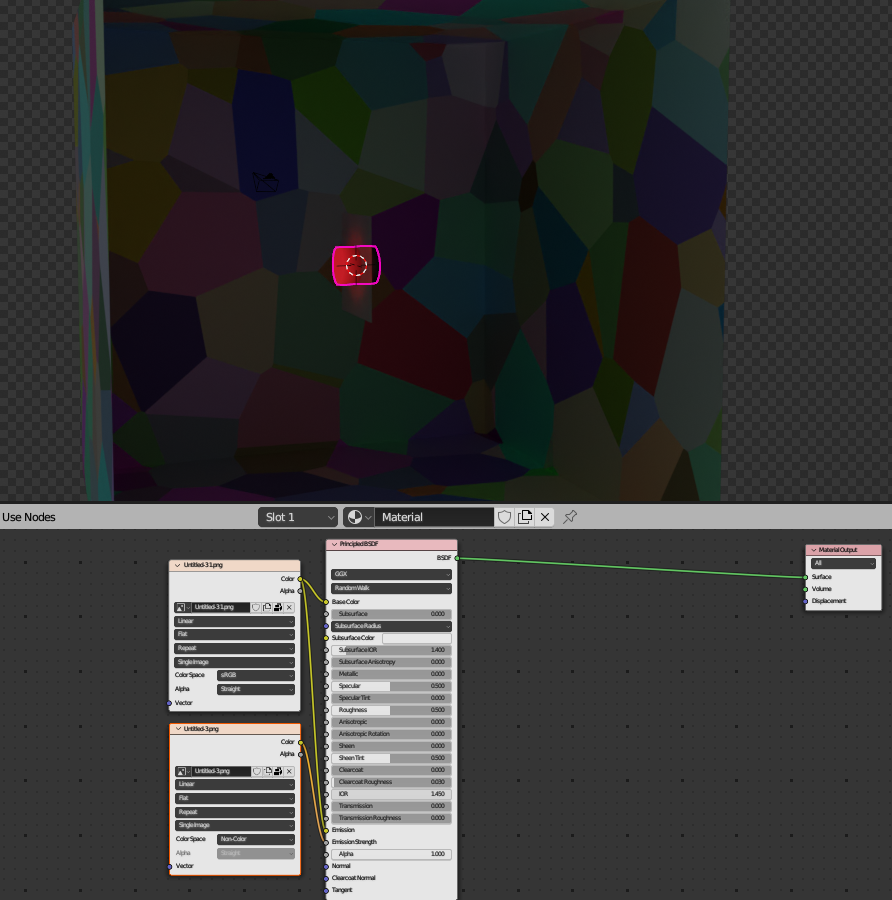
Task: Unlink image with X in Untitled-3.png node
Action: 289,771
